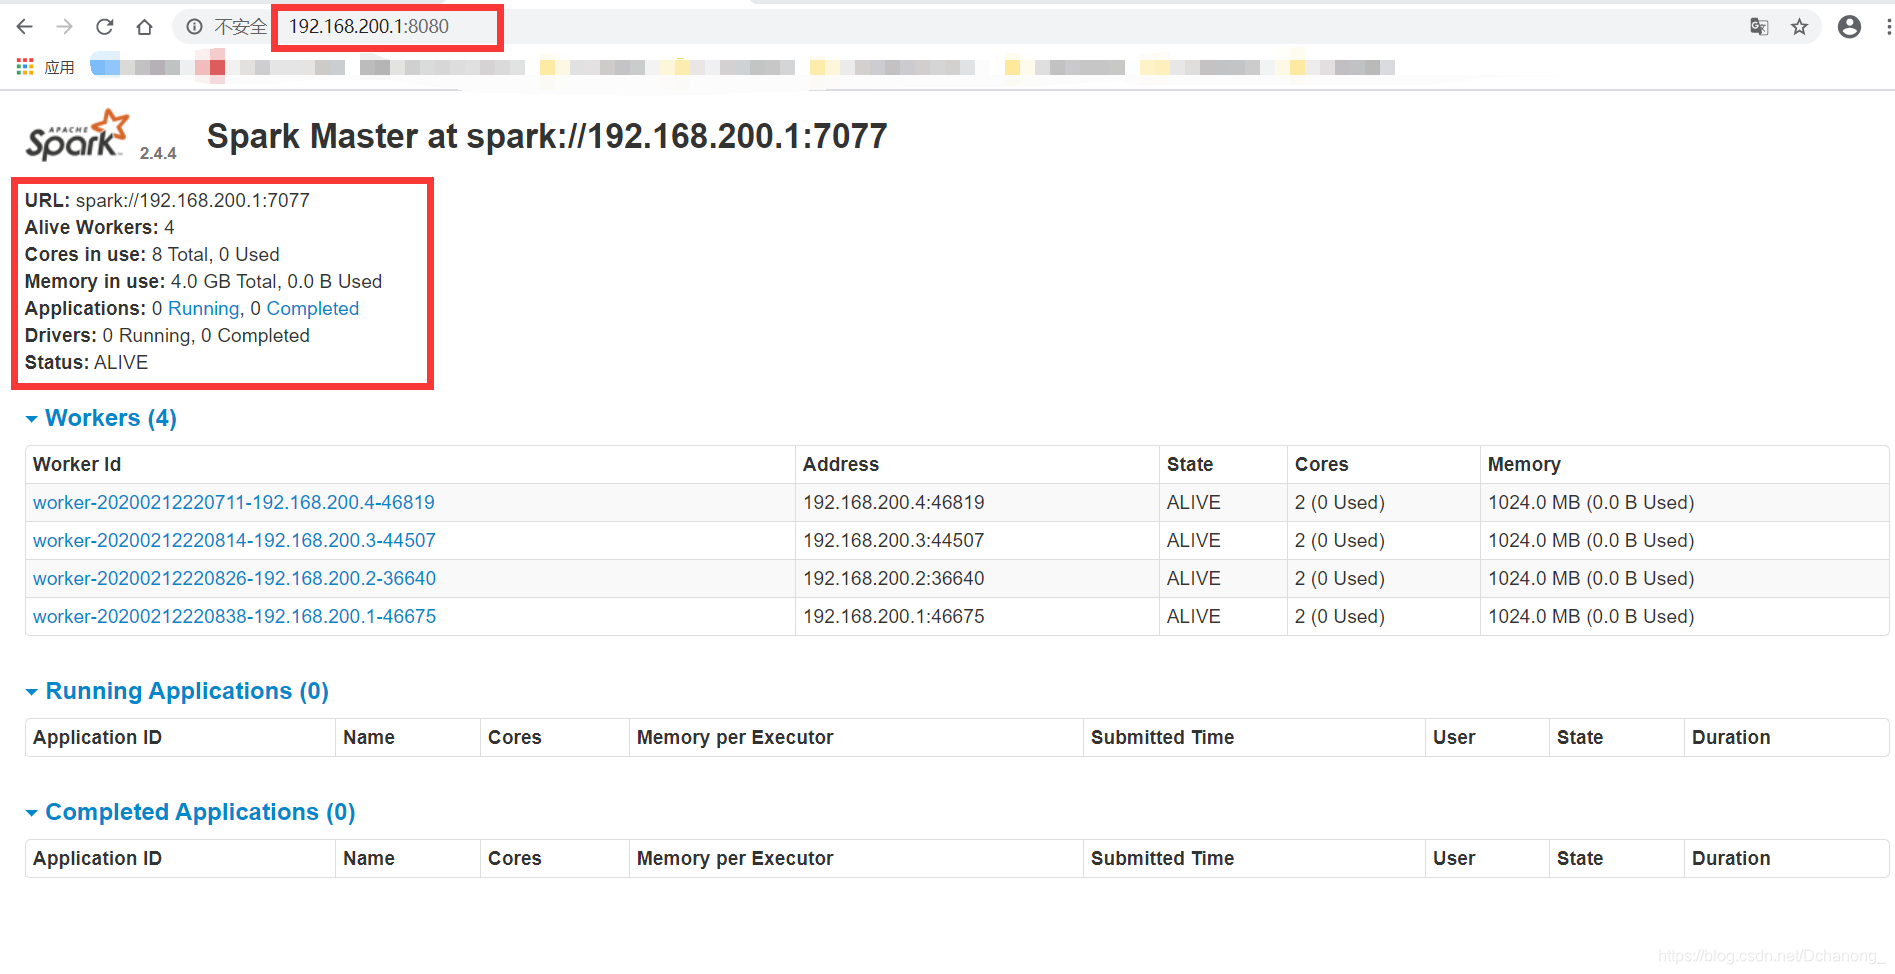1895x974 pixels.
Task: Bookmark this page with the star
Action: pyautogui.click(x=1799, y=27)
